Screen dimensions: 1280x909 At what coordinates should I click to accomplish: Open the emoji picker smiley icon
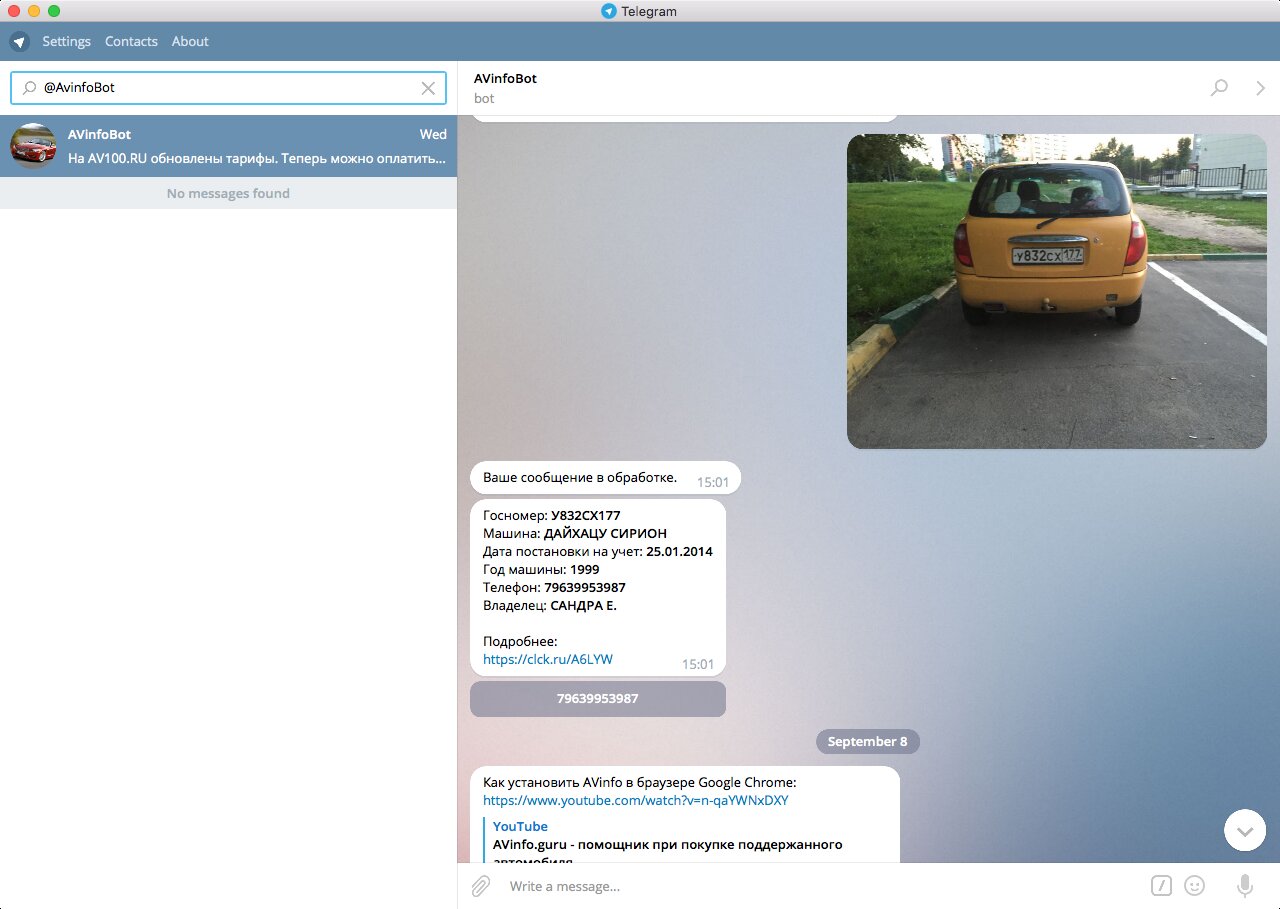(1194, 885)
